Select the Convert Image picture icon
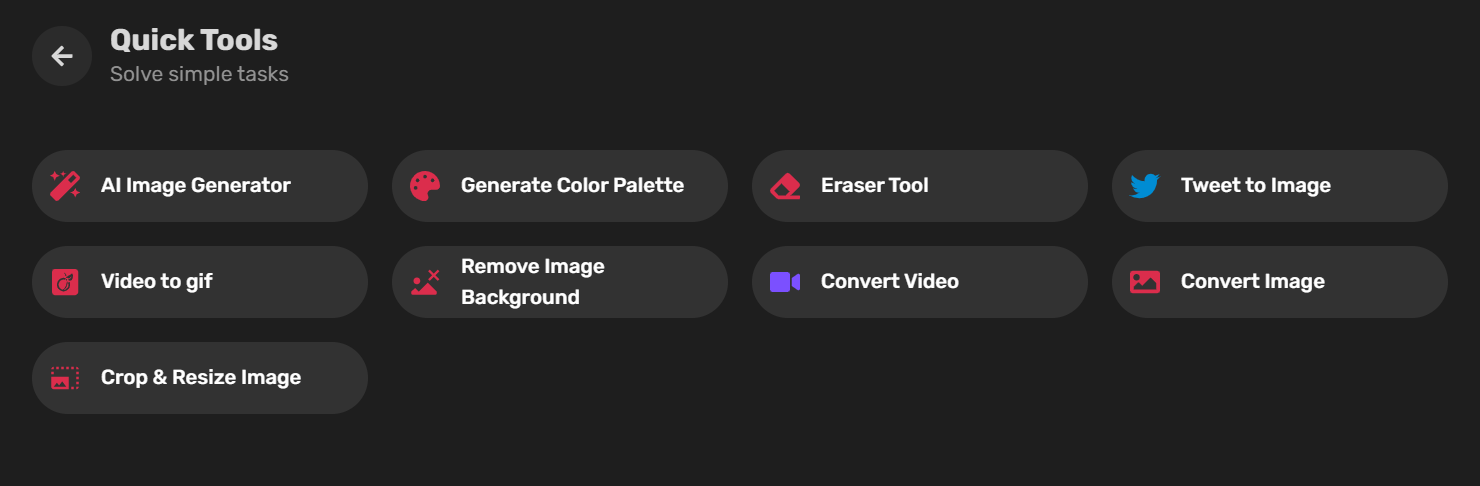The height and width of the screenshot is (486, 1480). (x=1145, y=282)
